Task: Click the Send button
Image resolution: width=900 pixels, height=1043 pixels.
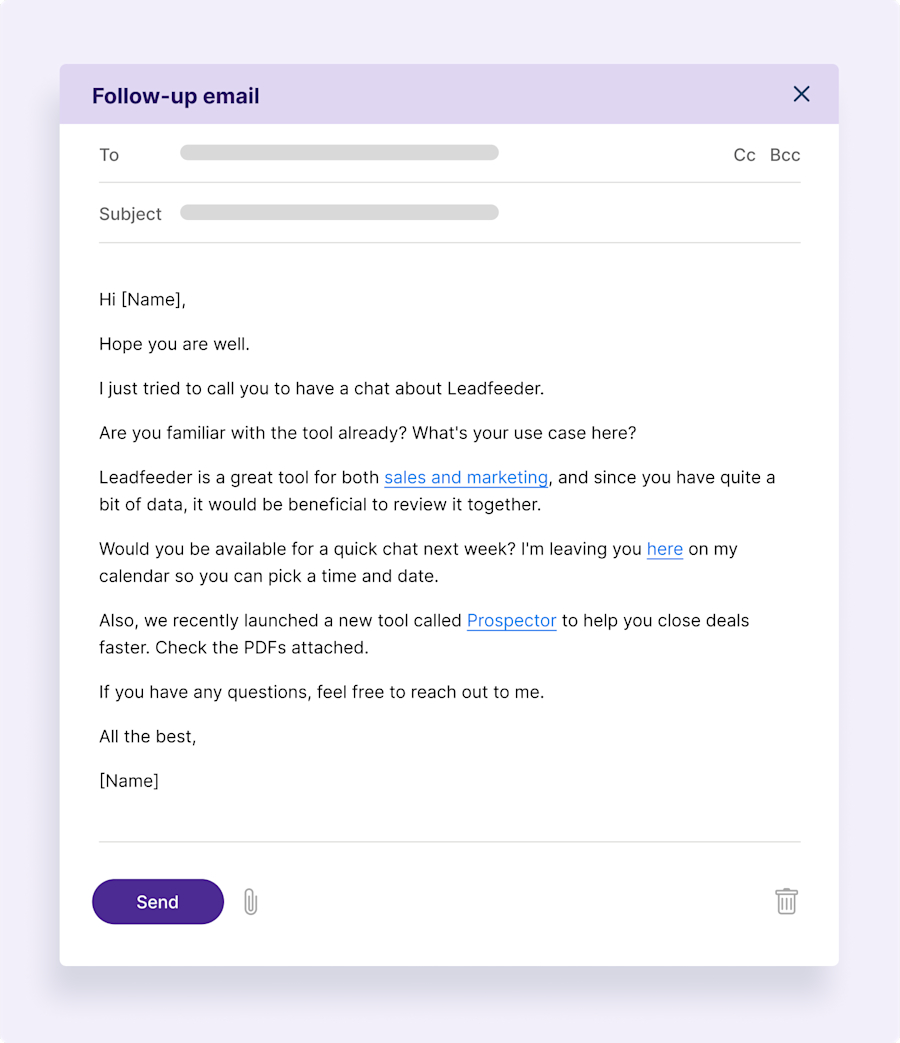Action: (157, 901)
